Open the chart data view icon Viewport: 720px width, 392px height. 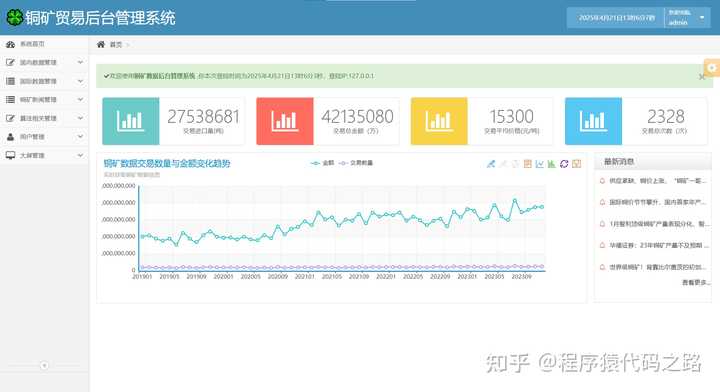click(528, 164)
